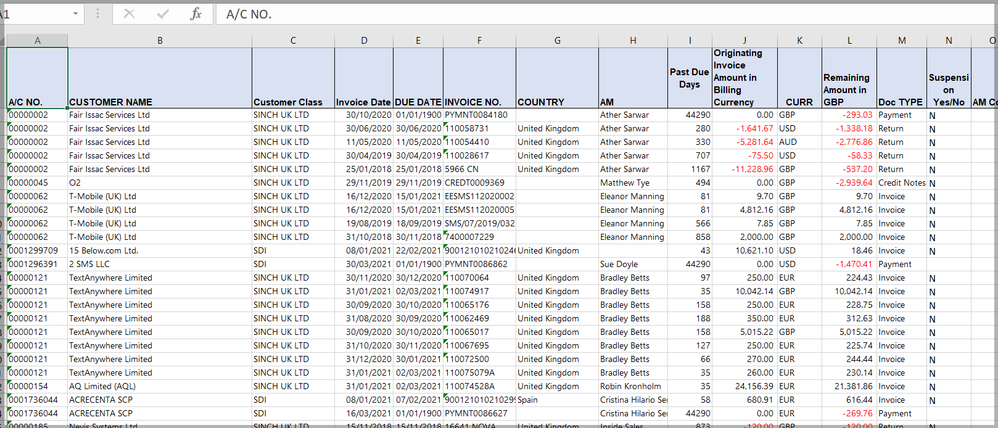The height and width of the screenshot is (428, 998).
Task: Select column I header
Action: tap(690, 41)
